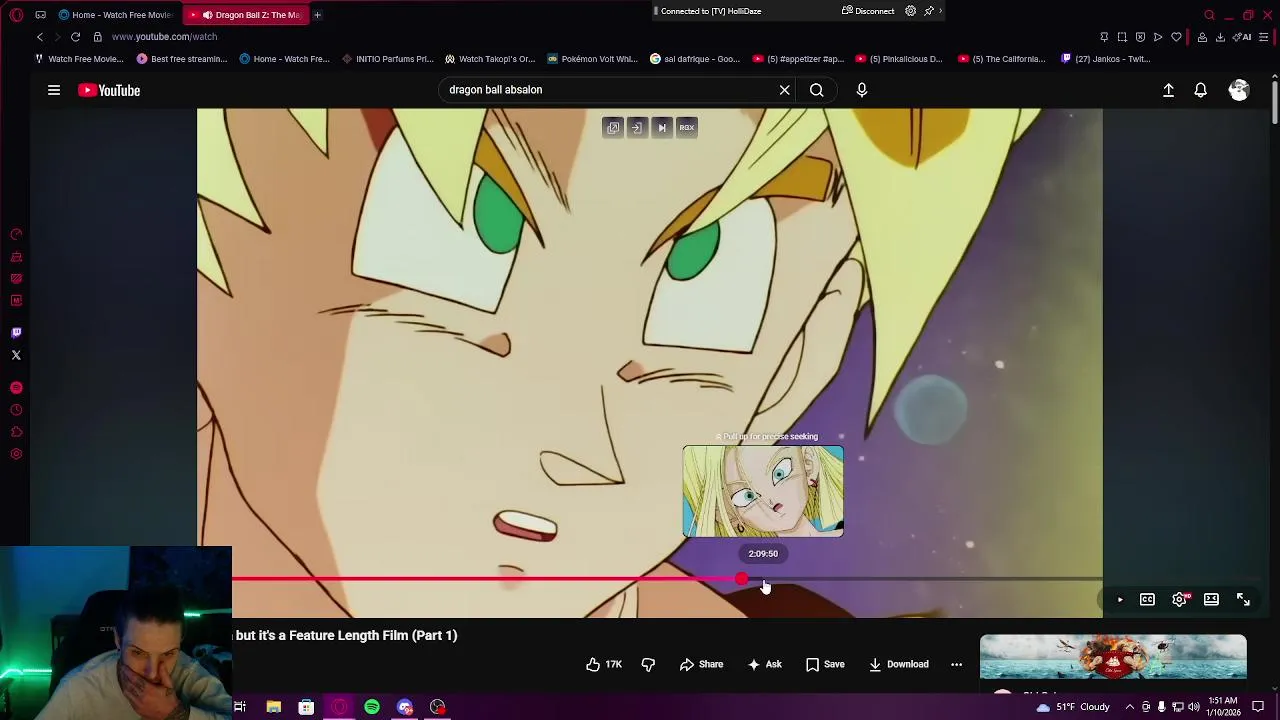Open YouTube notifications bell
1280x720 pixels.
[1201, 90]
